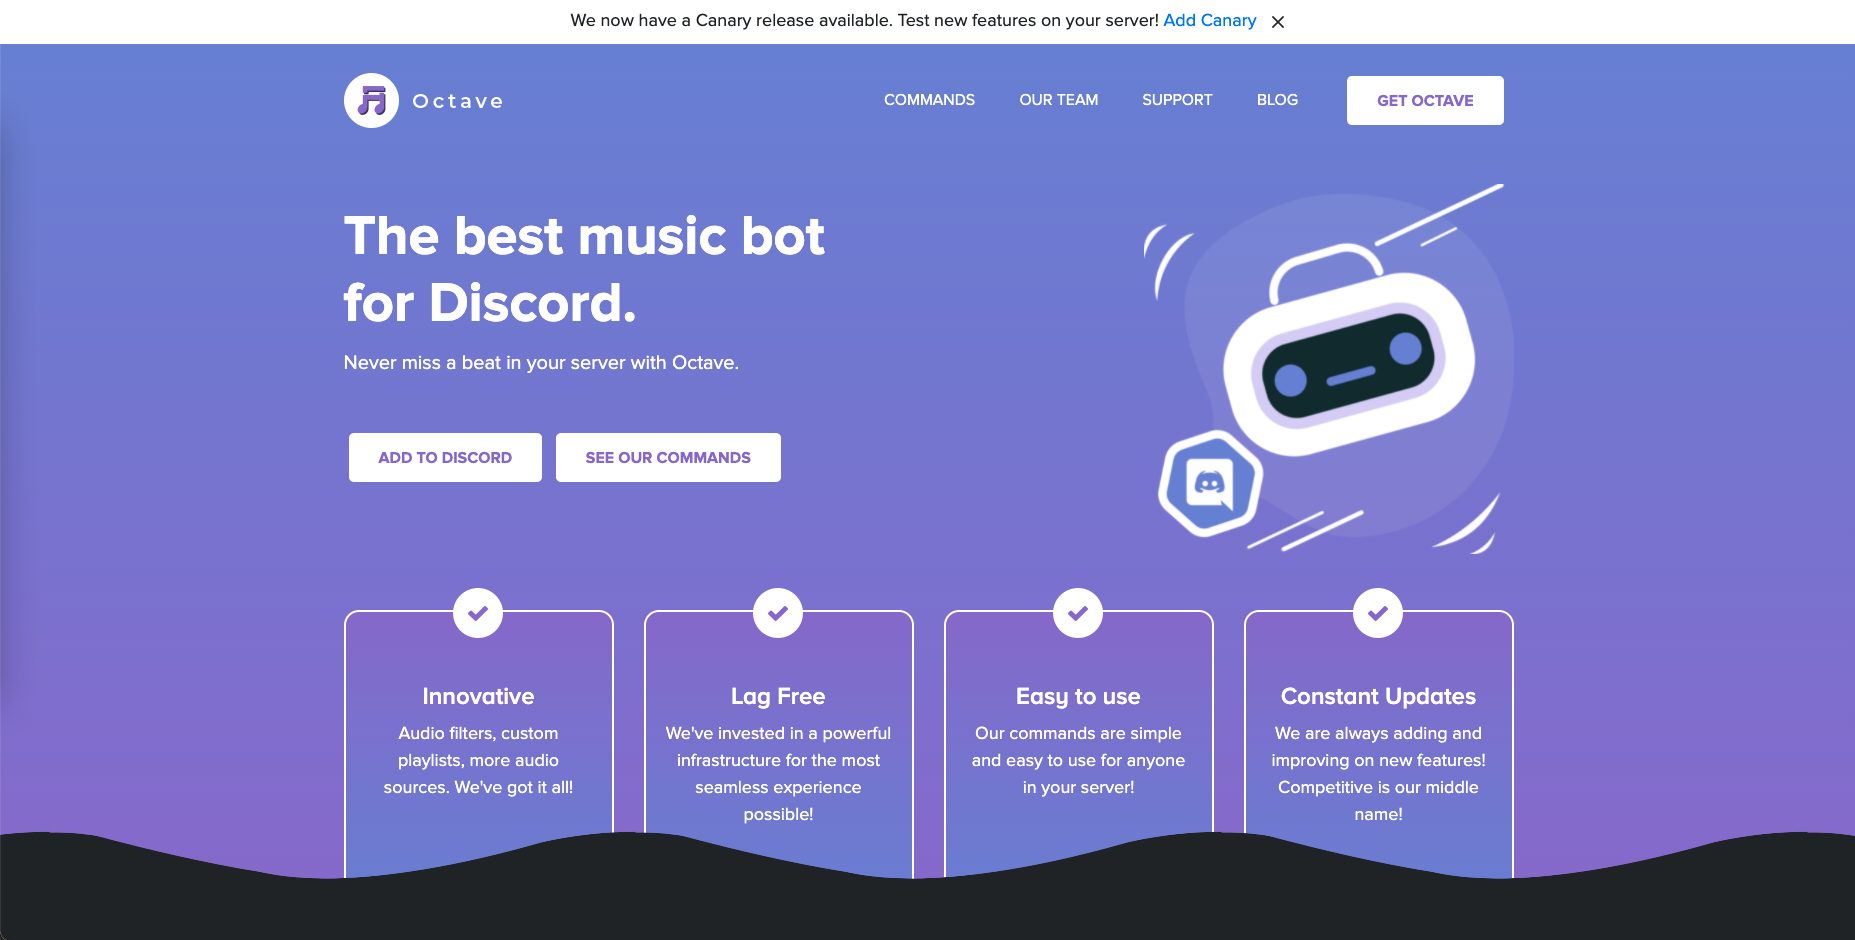Go to the Support page in navigation

pyautogui.click(x=1177, y=100)
